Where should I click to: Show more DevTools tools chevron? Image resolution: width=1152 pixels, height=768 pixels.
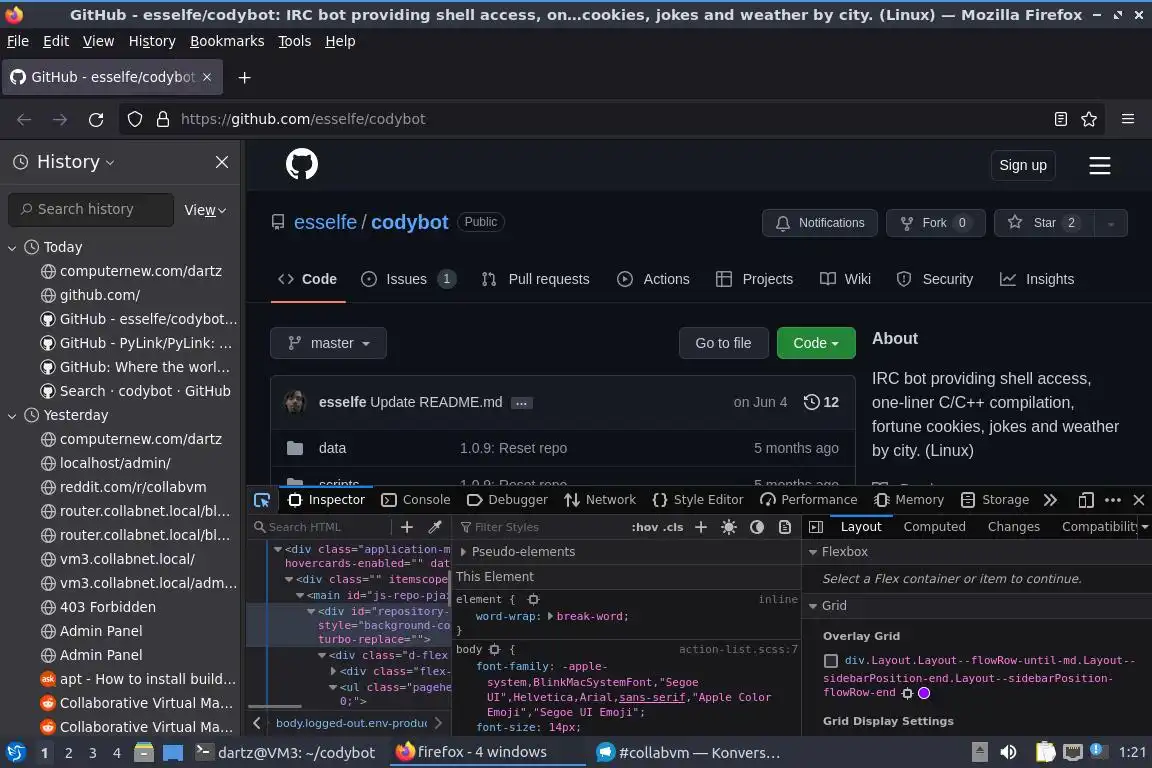click(1051, 500)
